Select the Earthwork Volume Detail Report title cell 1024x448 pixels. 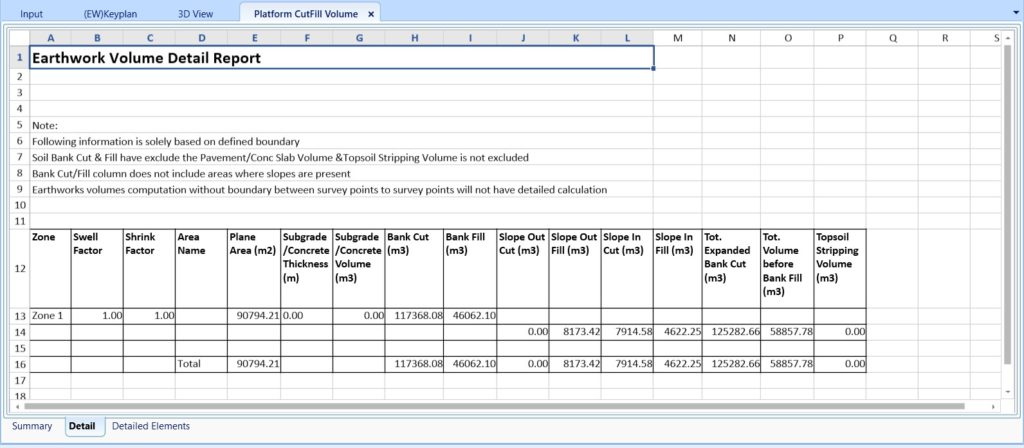pos(342,58)
